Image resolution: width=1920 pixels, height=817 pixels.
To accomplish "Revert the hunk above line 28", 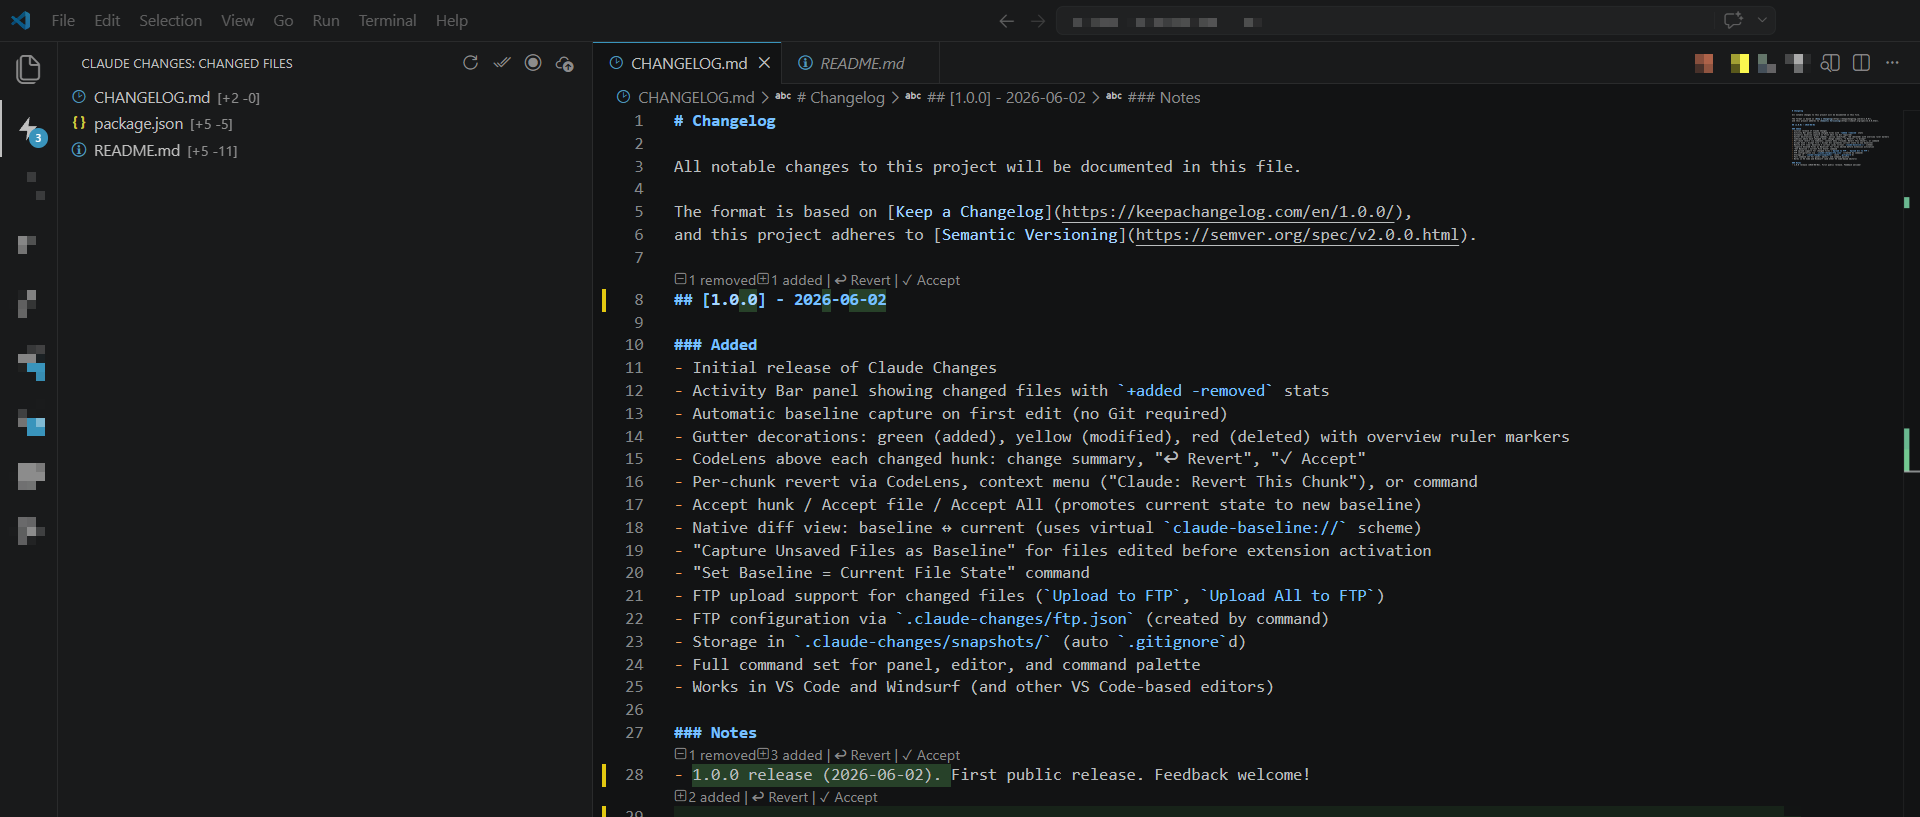I will coord(862,755).
